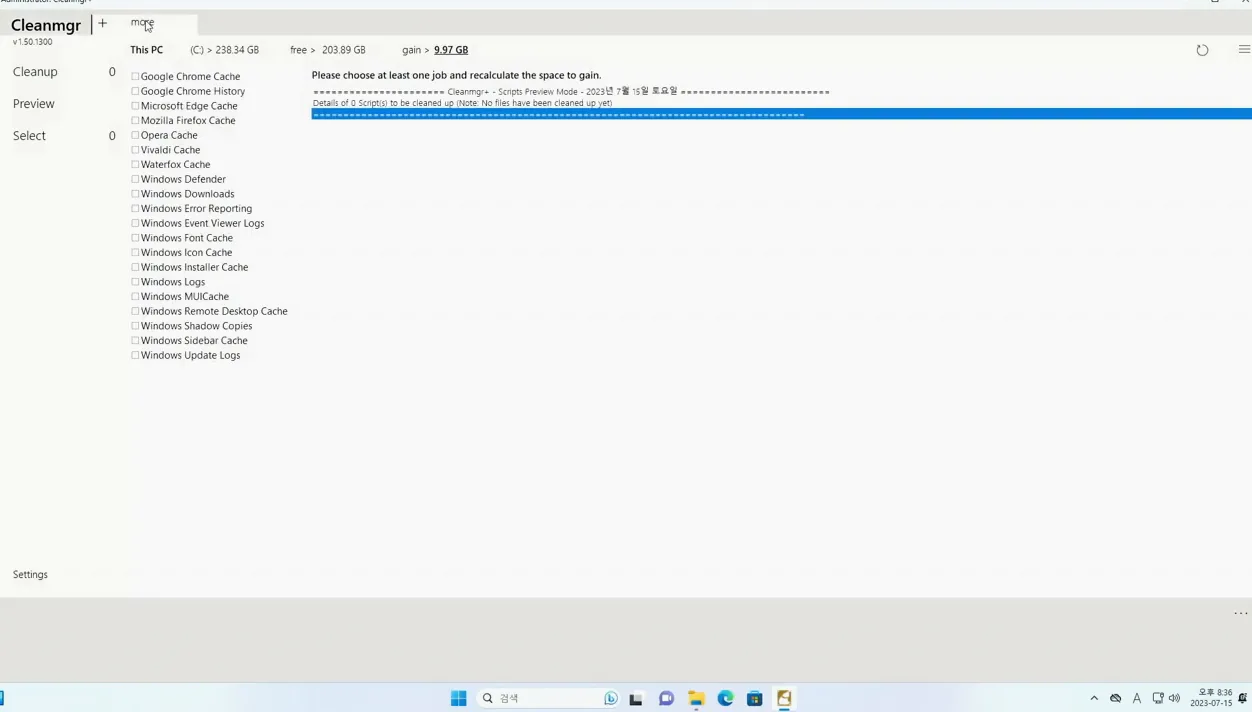Open Bing chat icon in the search box
Viewport: 1252px width, 712px height.
(610, 698)
